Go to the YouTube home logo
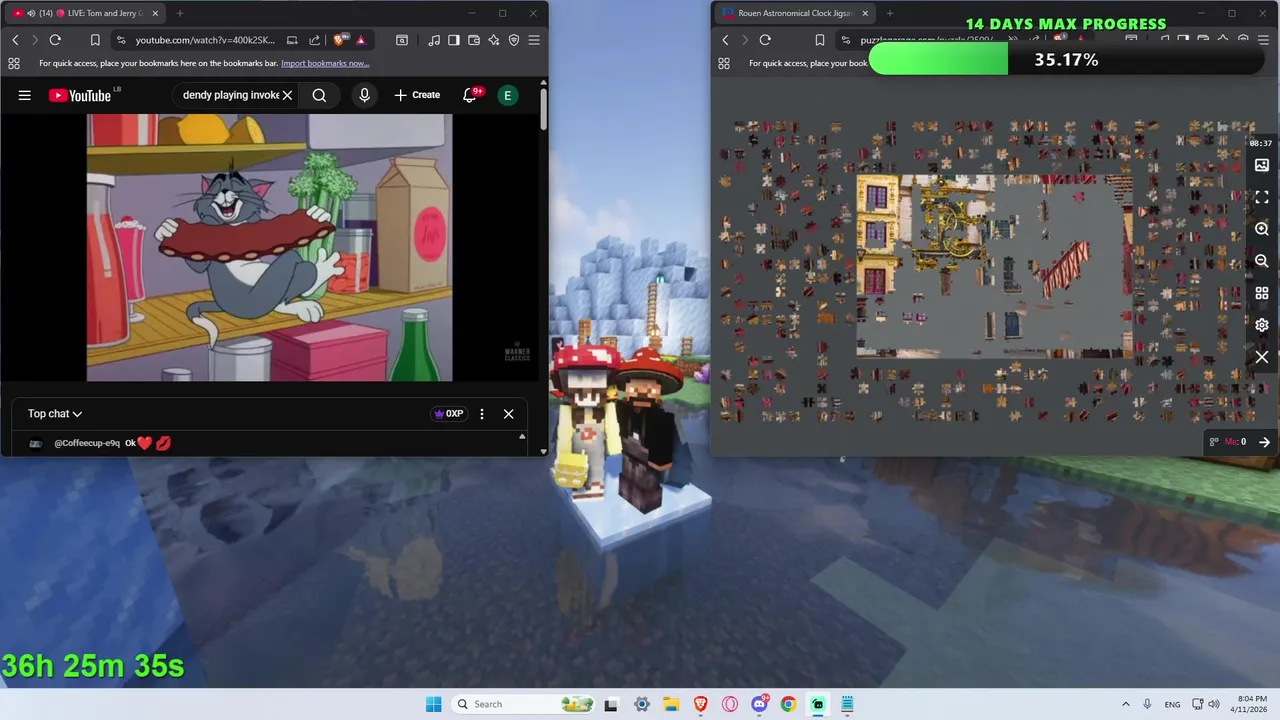The height and width of the screenshot is (720, 1280). (80, 95)
